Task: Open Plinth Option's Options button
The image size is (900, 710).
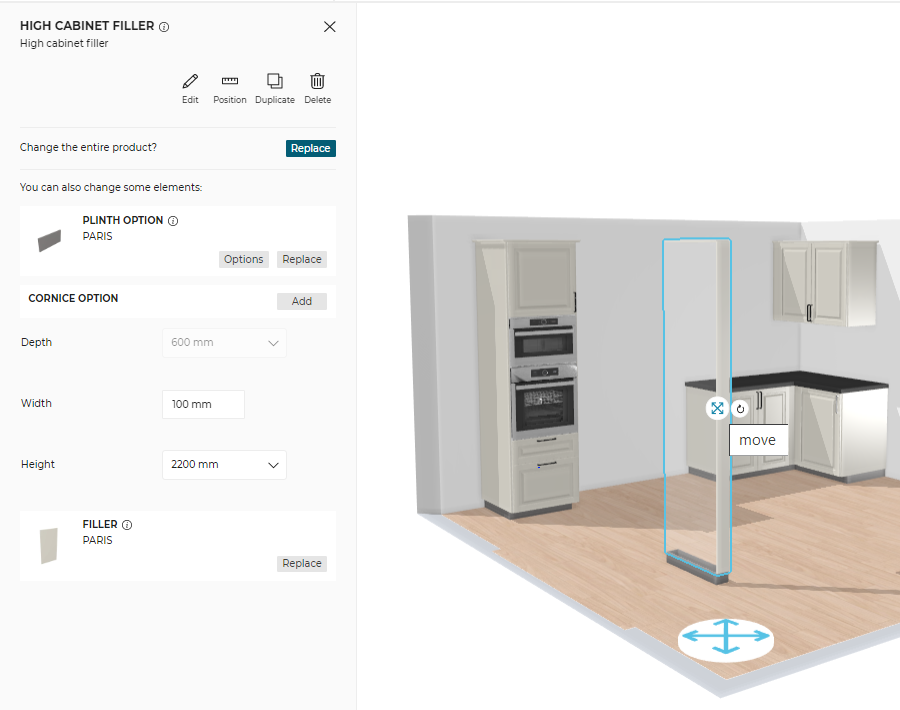Action: [x=243, y=259]
